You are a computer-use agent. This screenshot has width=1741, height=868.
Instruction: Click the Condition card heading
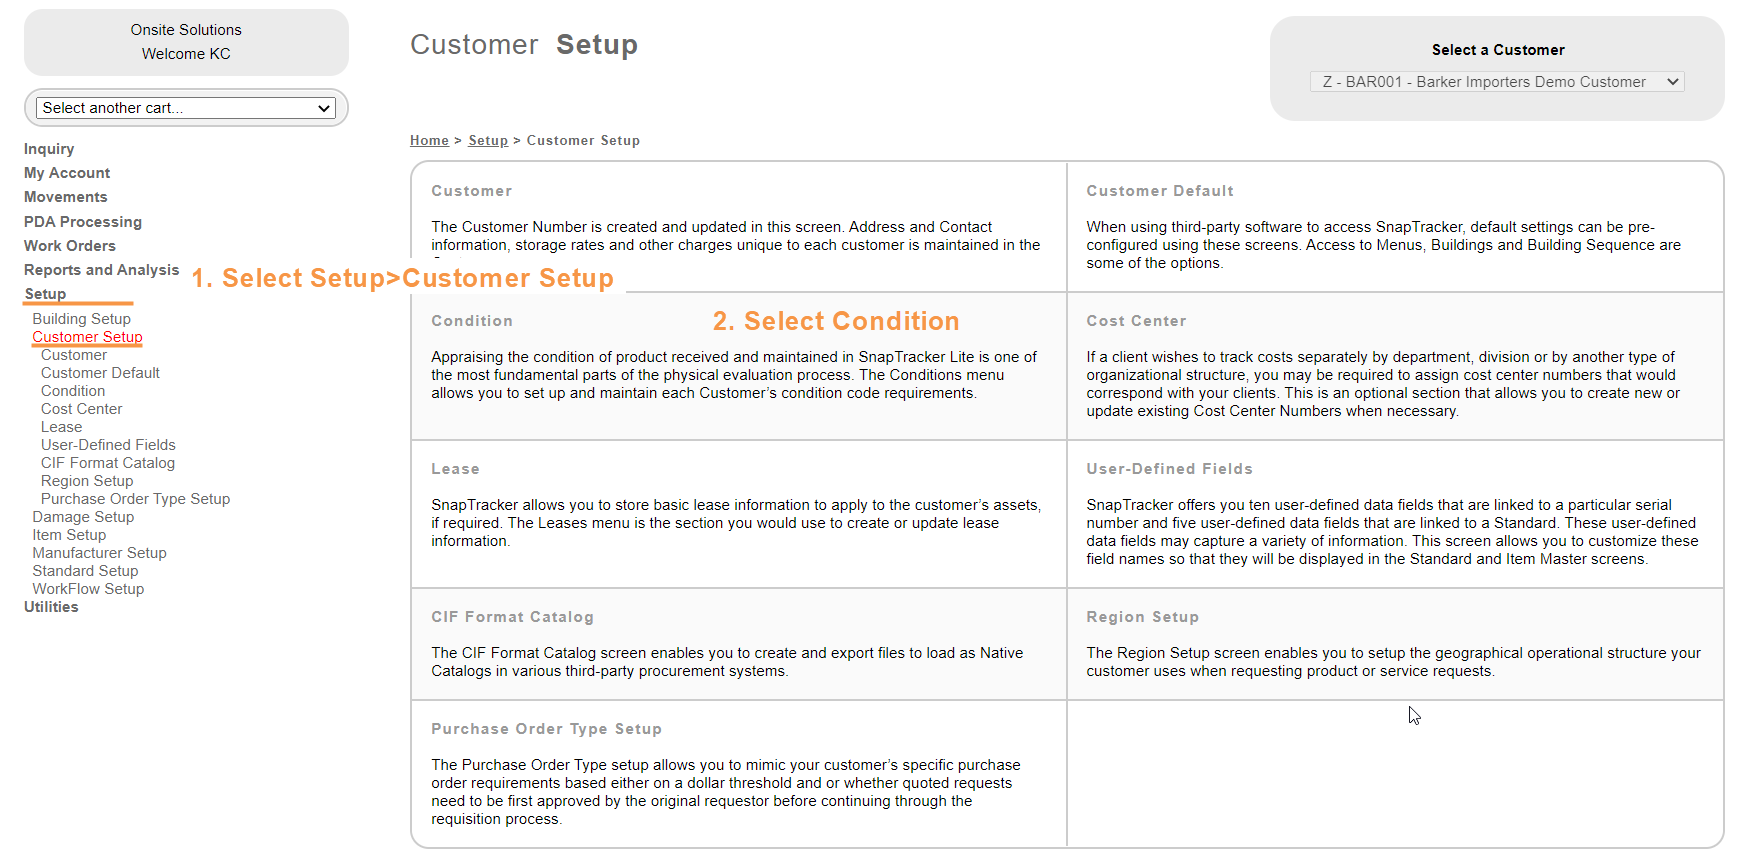(472, 321)
